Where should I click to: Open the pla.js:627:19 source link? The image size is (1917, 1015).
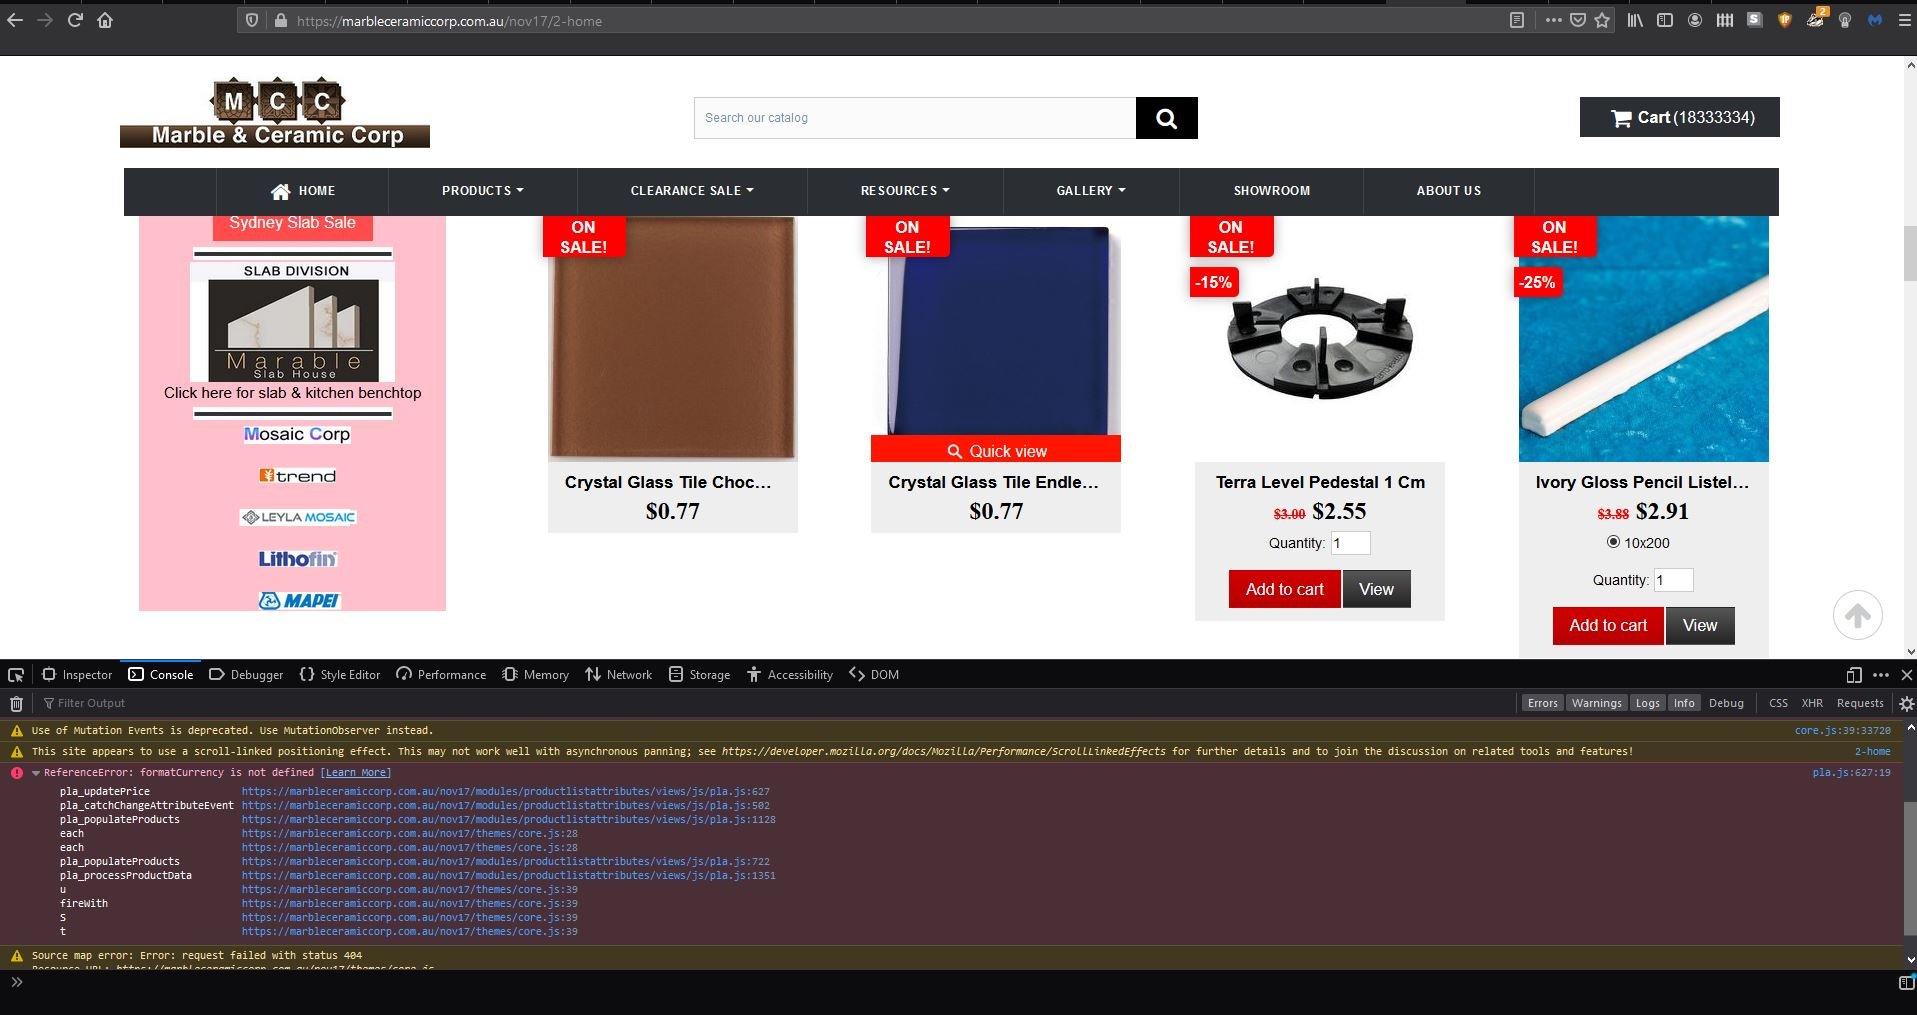[1851, 773]
